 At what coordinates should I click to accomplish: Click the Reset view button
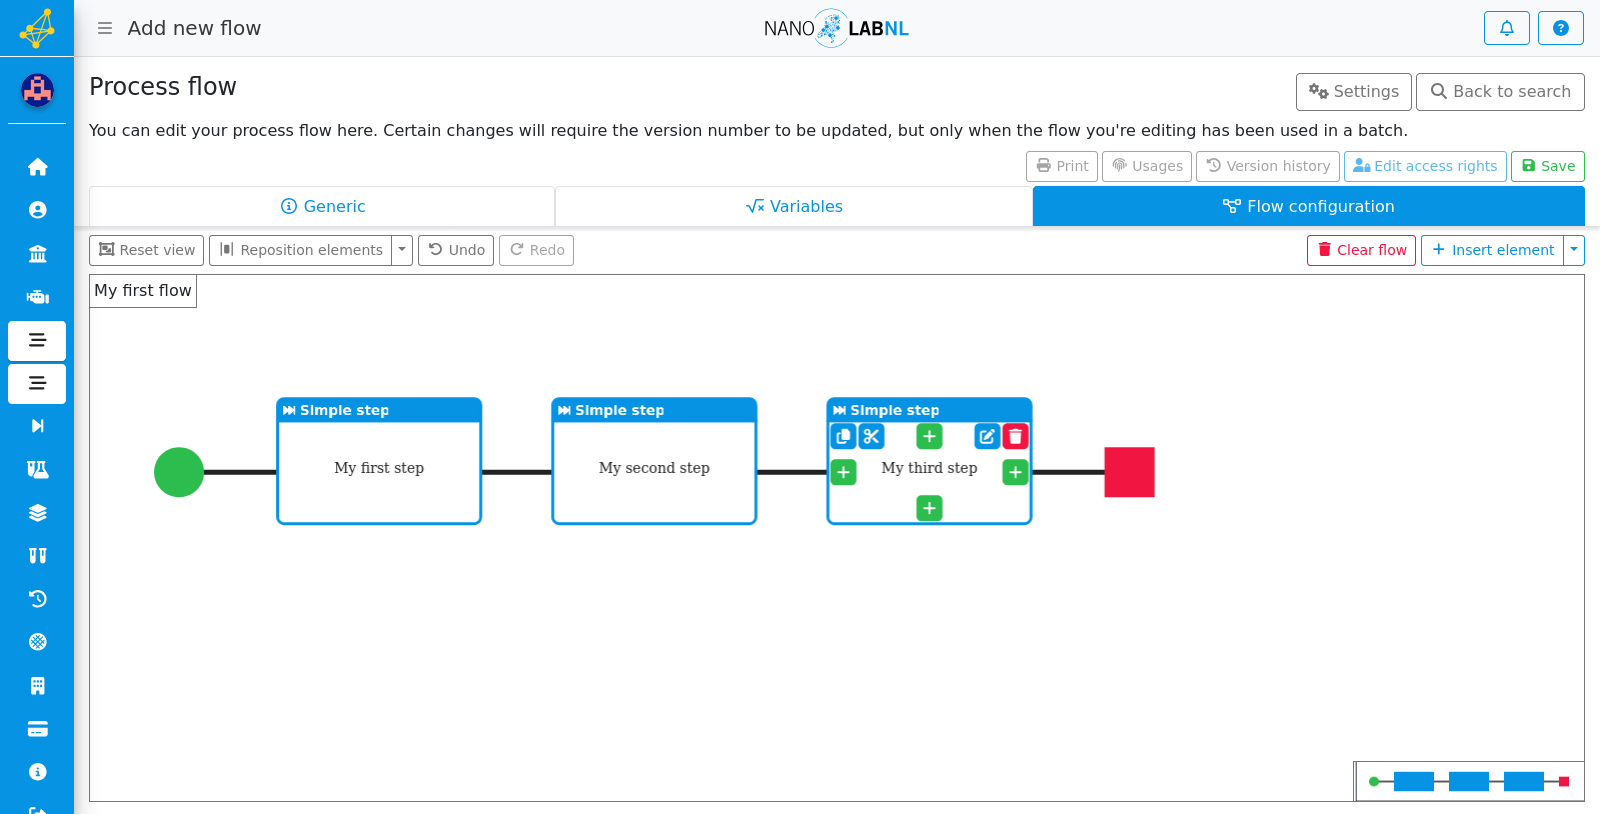click(146, 250)
